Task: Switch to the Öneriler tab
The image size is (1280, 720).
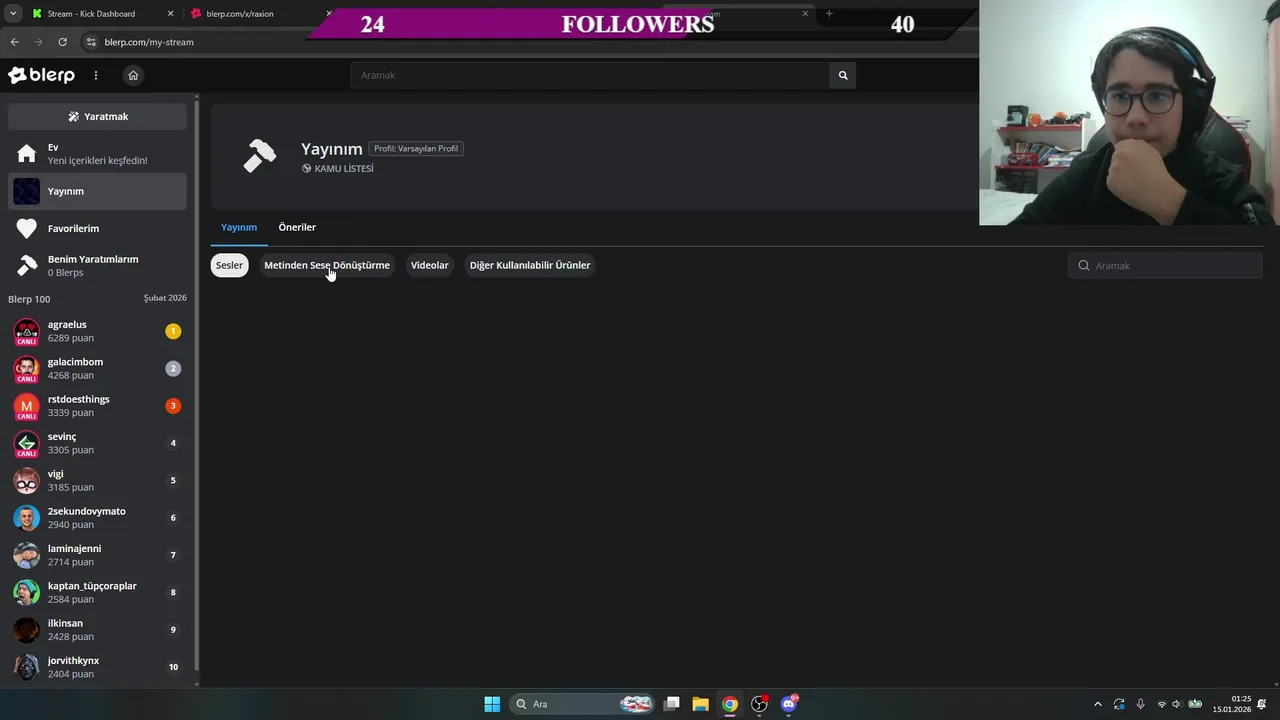Action: pos(297,227)
